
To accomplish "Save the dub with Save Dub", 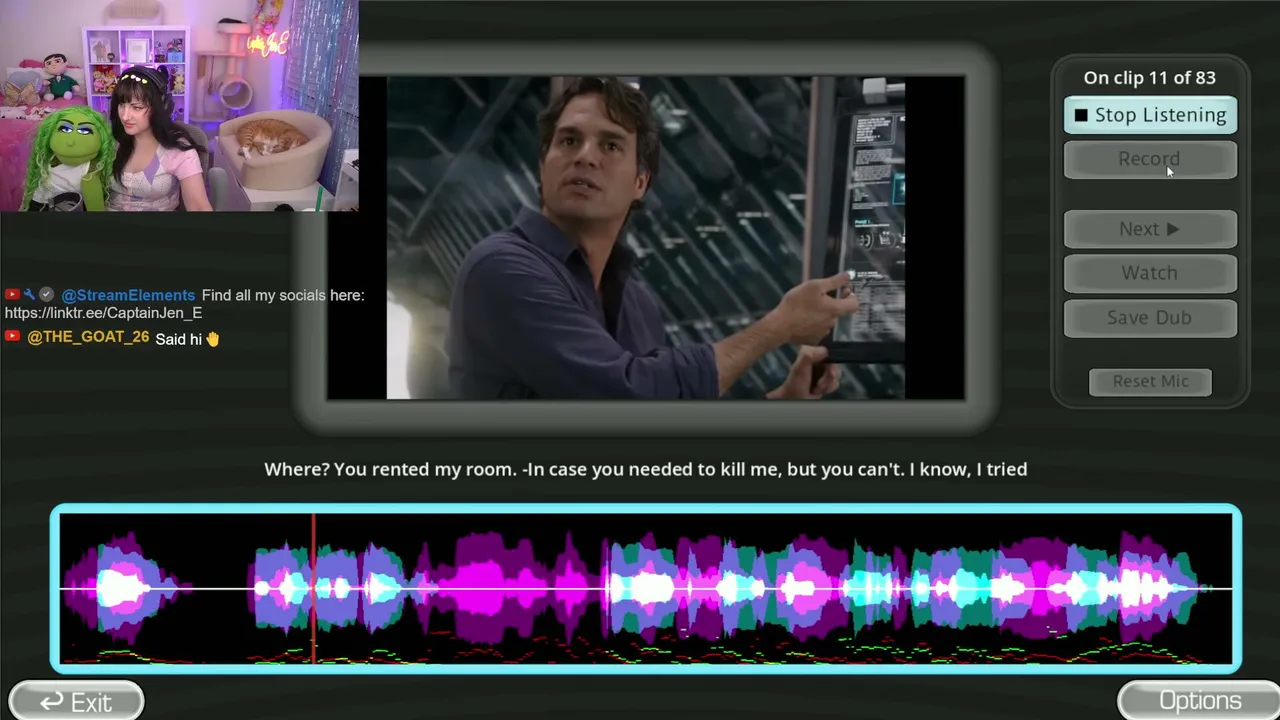I will pos(1150,317).
